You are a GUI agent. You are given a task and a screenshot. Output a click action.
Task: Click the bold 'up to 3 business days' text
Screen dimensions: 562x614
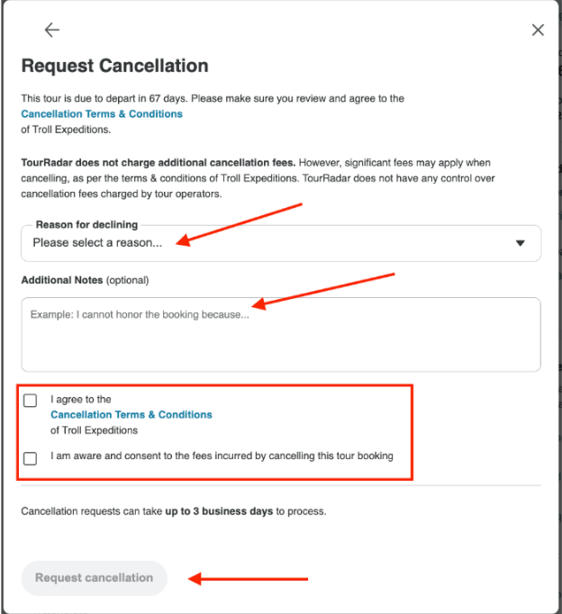click(x=219, y=511)
